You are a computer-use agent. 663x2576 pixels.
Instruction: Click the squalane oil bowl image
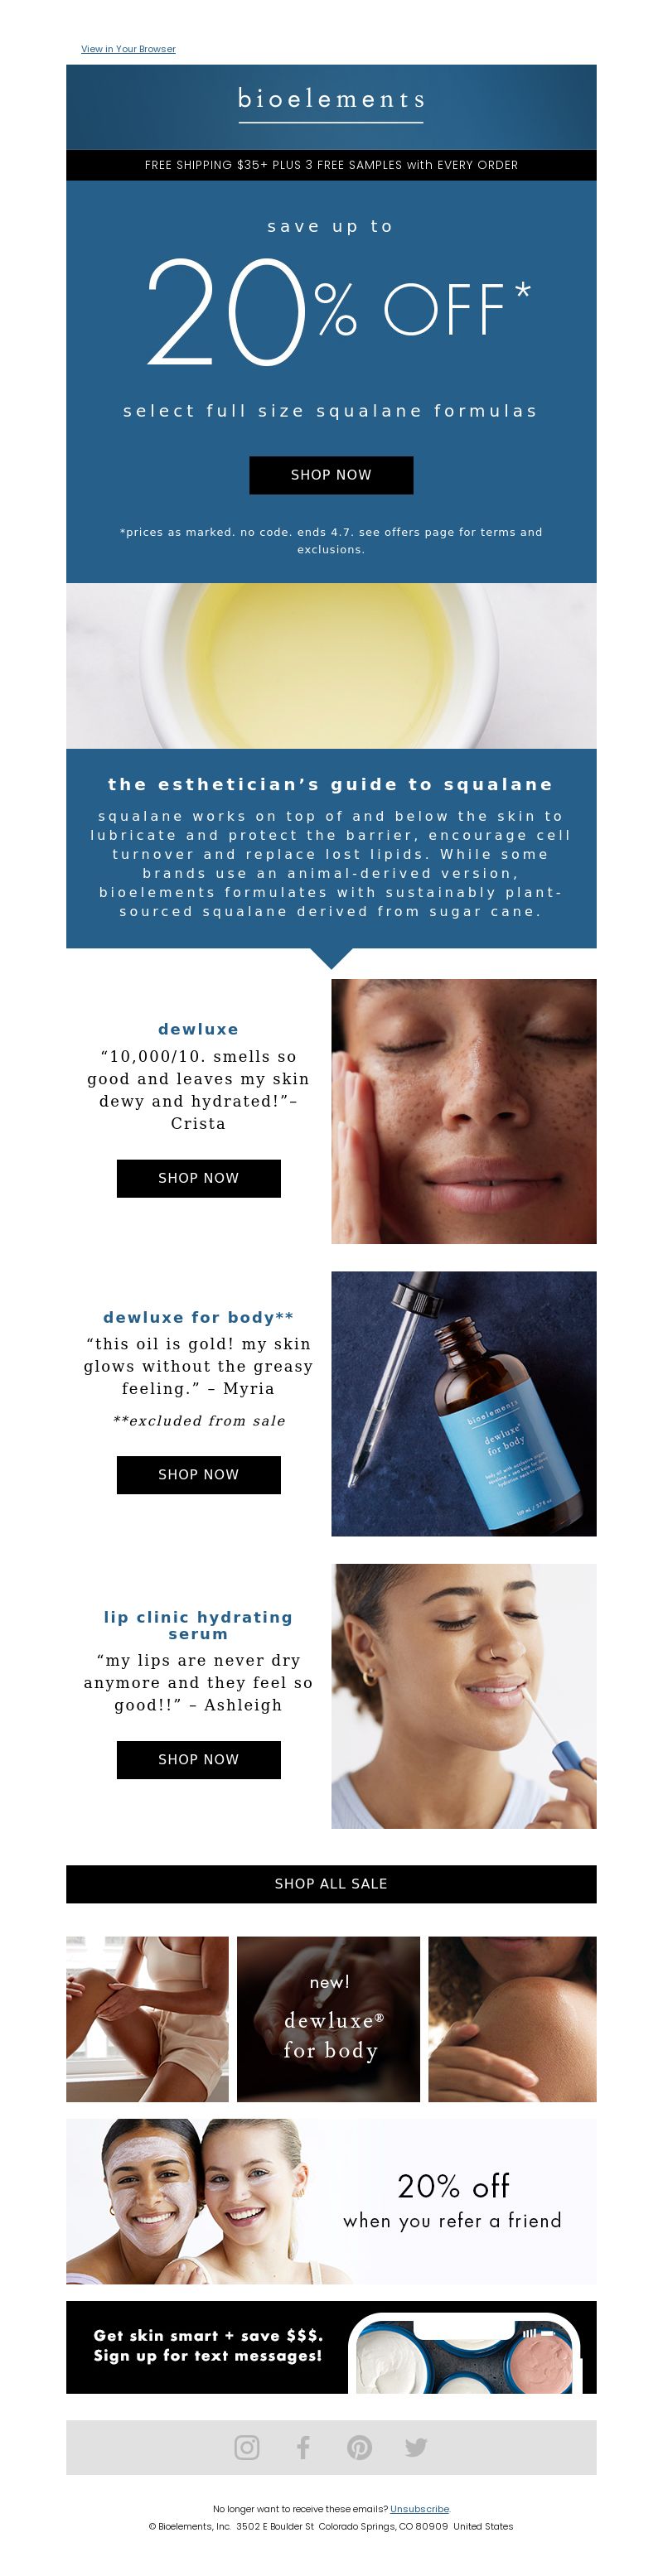tap(331, 666)
